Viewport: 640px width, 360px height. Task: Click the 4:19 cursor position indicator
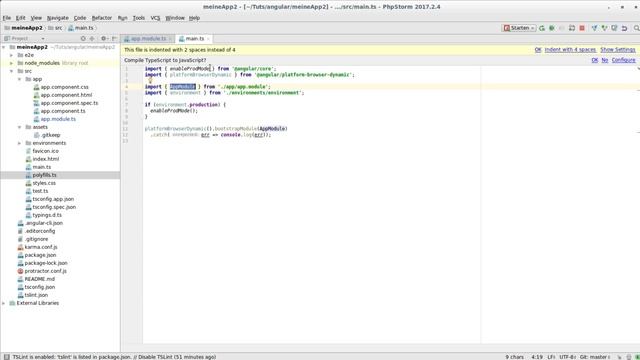pyautogui.click(x=537, y=357)
